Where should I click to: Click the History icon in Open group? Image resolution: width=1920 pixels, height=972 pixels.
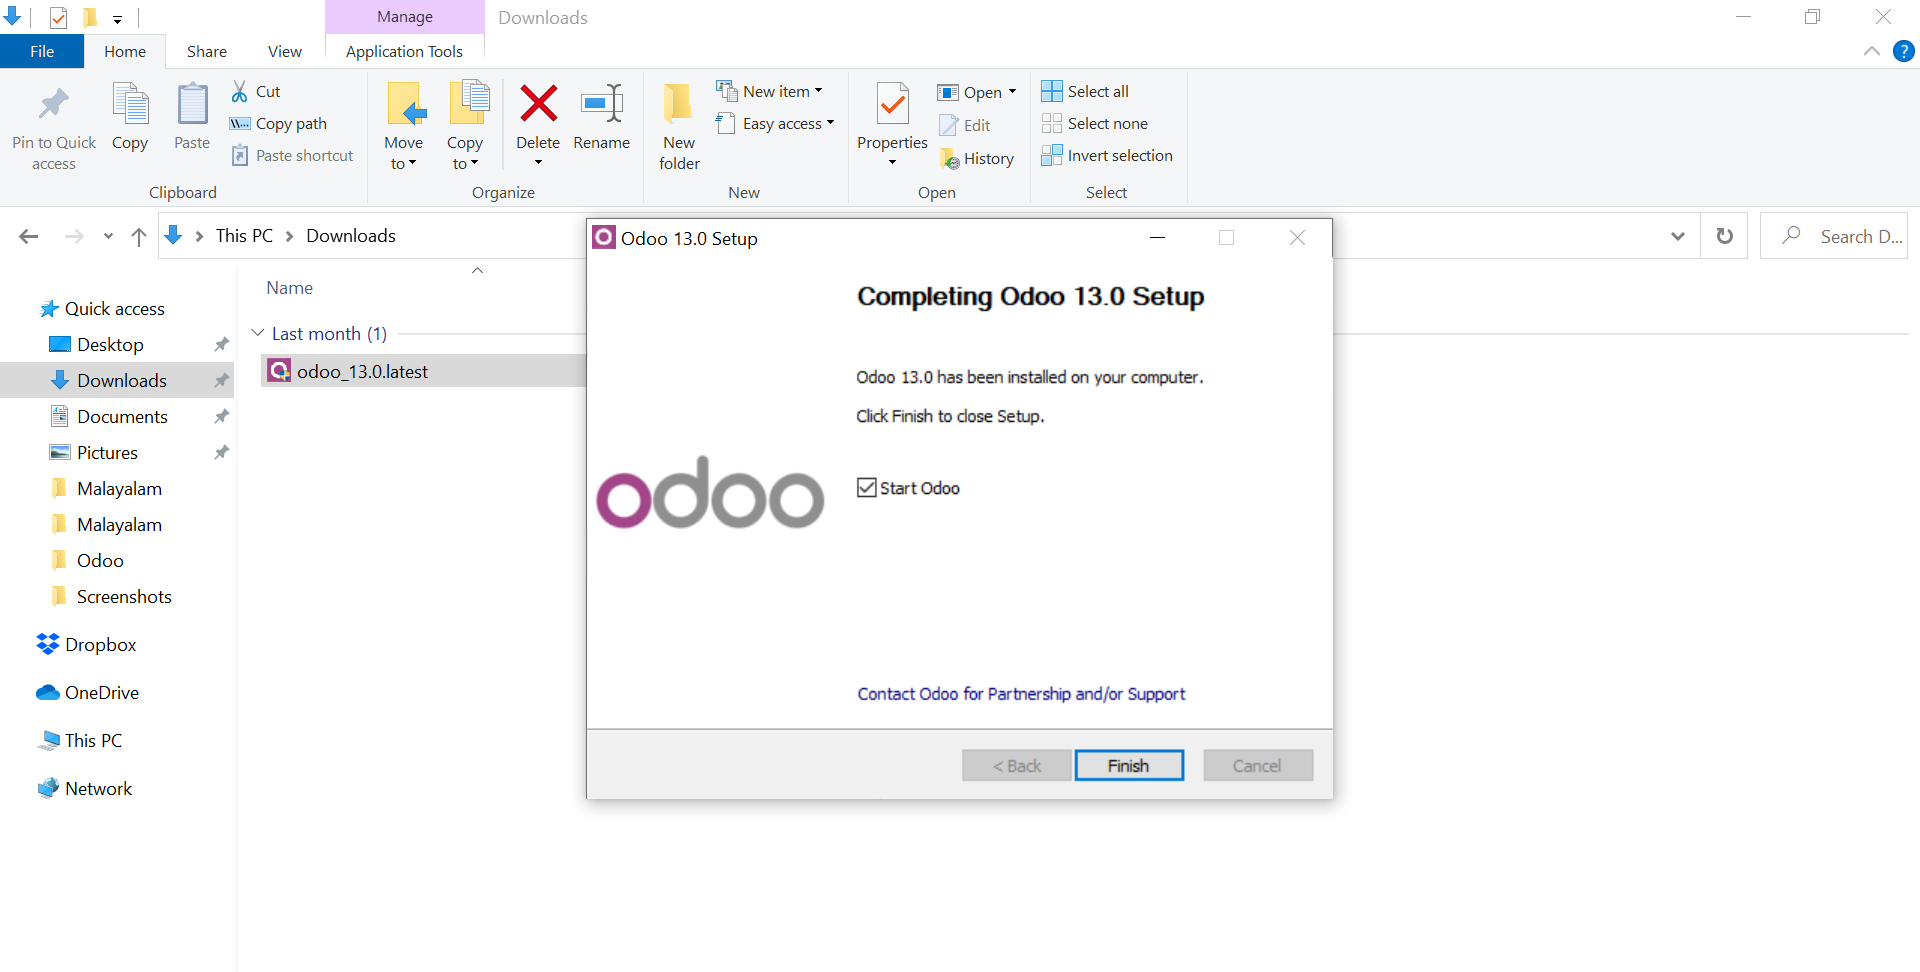(x=950, y=159)
